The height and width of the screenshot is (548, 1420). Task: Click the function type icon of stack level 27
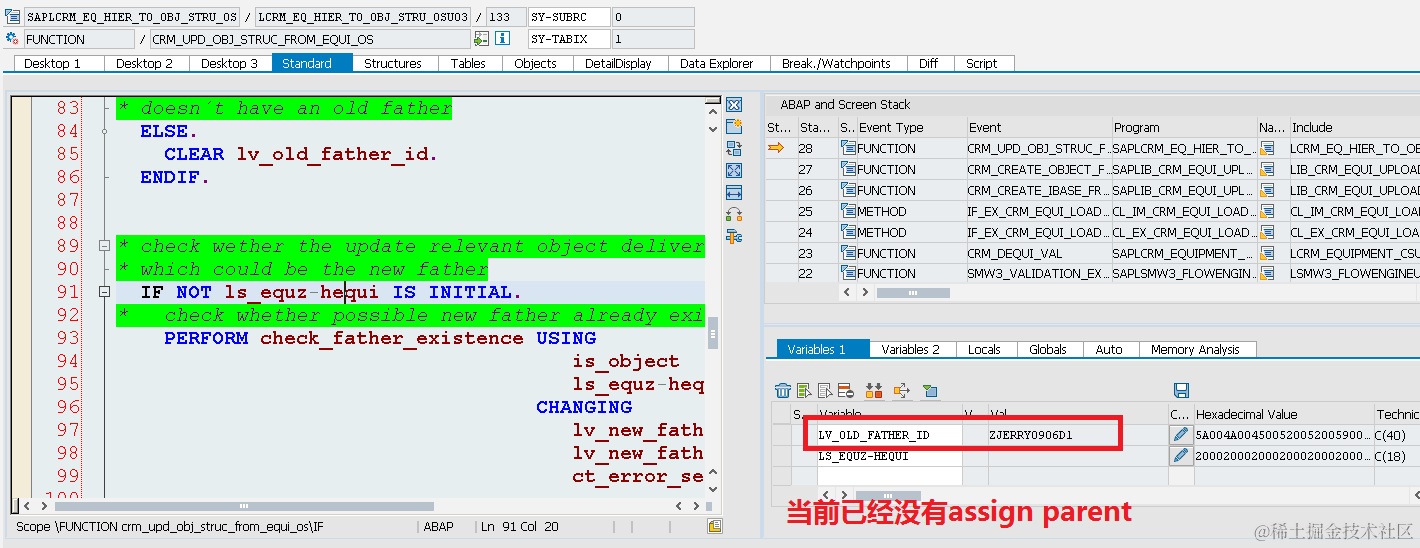848,169
